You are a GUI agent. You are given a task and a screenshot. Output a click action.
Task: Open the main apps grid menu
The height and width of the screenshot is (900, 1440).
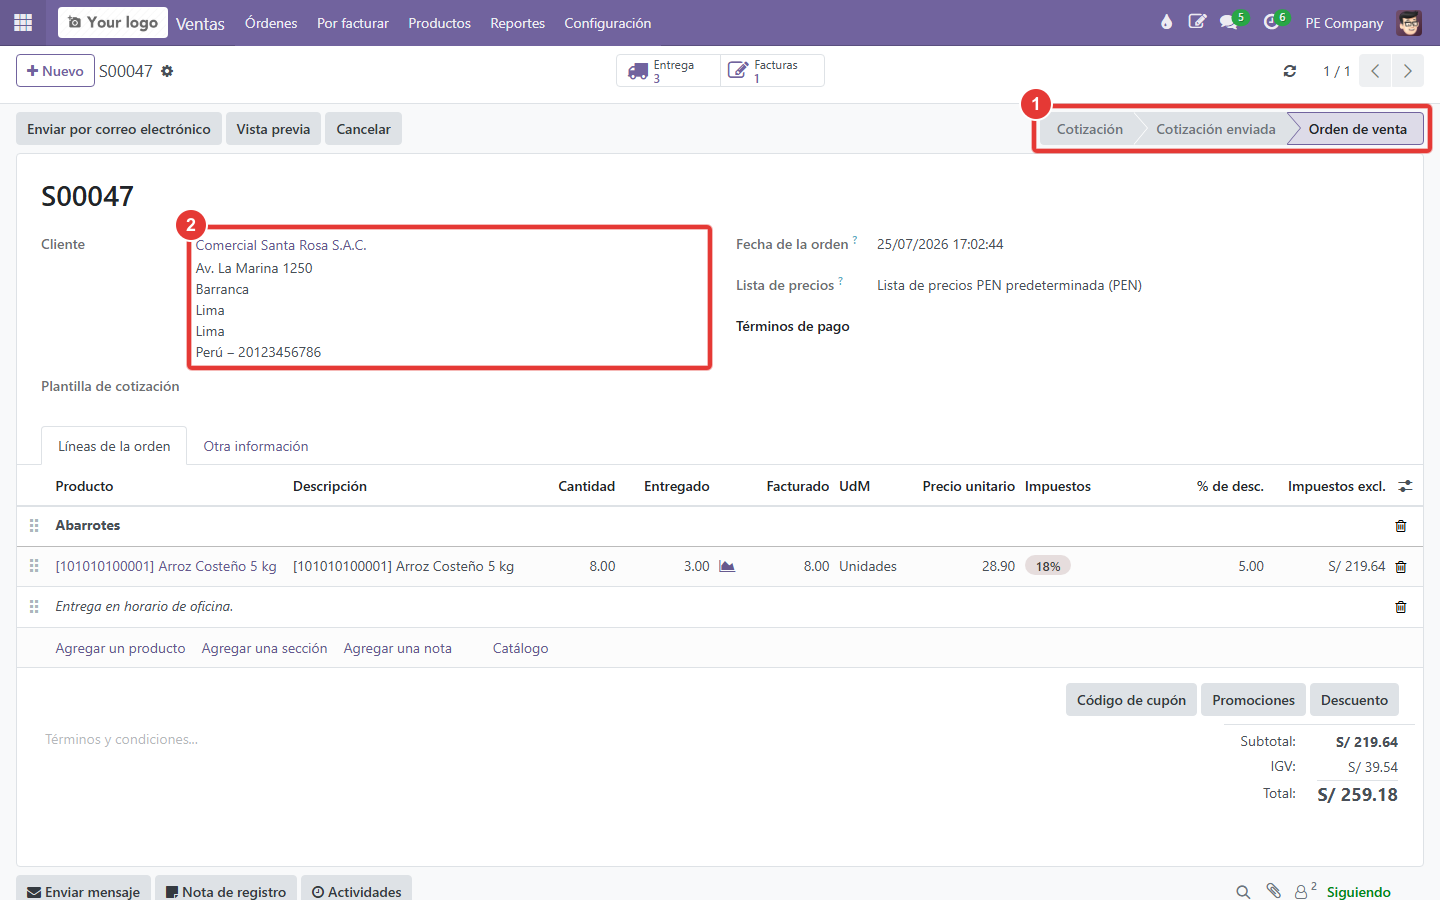[23, 22]
